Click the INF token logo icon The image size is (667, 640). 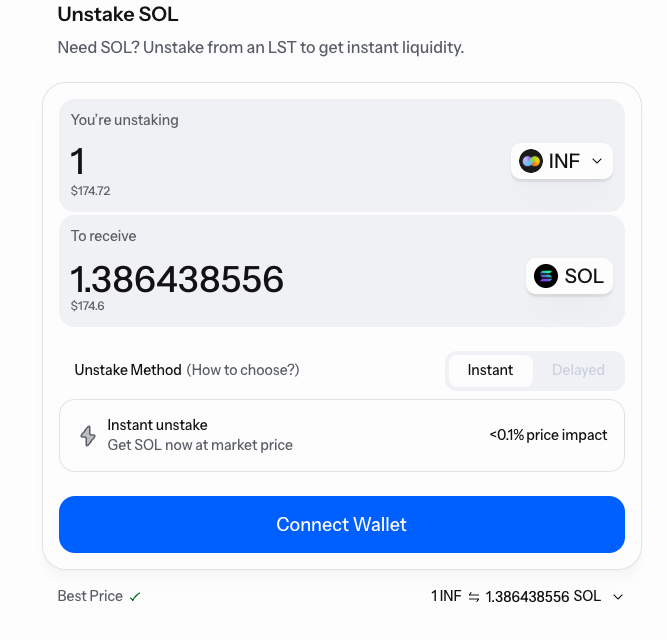click(x=531, y=161)
